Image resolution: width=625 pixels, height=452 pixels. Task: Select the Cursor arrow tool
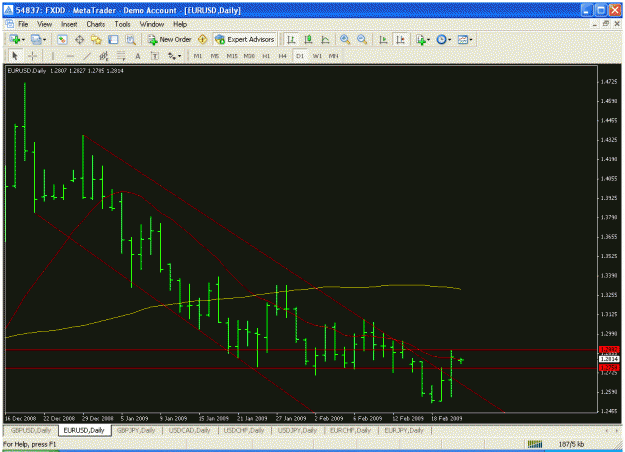click(15, 56)
